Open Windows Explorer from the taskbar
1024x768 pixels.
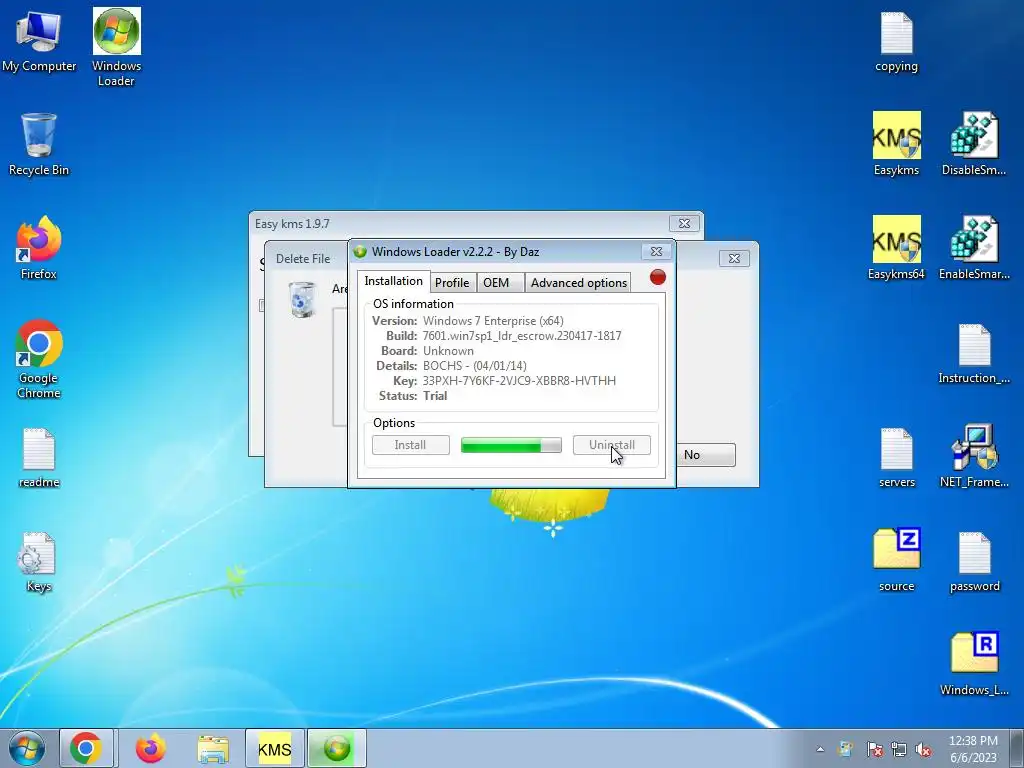tap(213, 748)
